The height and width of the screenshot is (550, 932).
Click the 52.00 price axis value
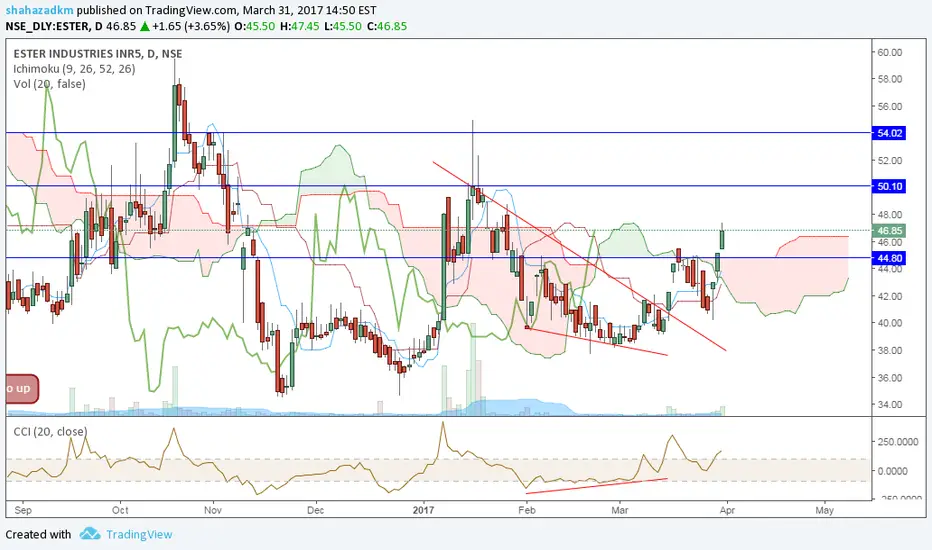click(x=889, y=161)
